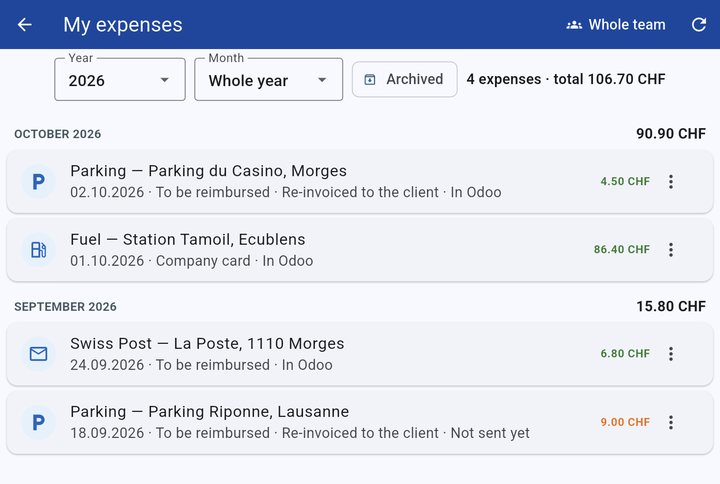Click the SEPTEMBER 2026 section header
Viewport: 720px width, 484px height.
pyautogui.click(x=66, y=307)
